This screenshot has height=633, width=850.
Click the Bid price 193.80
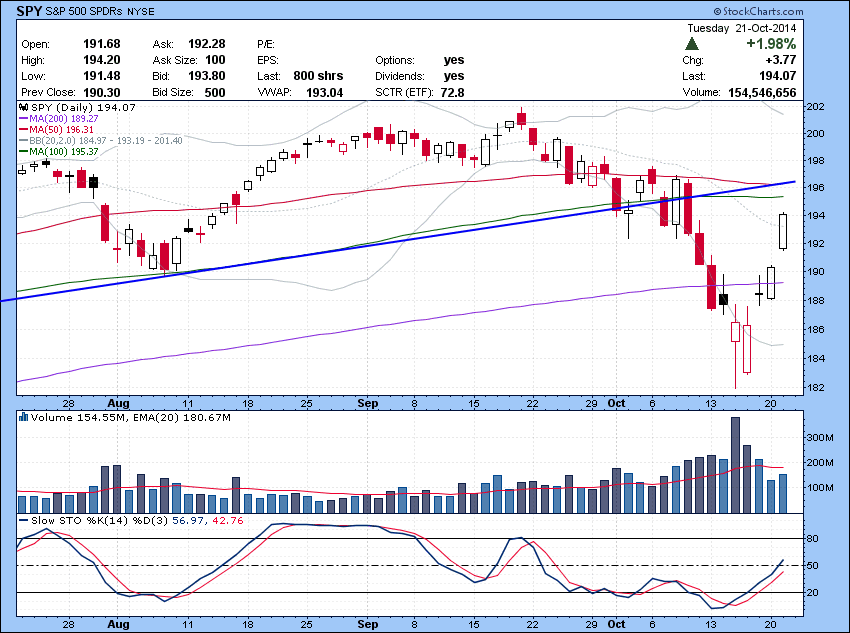pos(207,76)
